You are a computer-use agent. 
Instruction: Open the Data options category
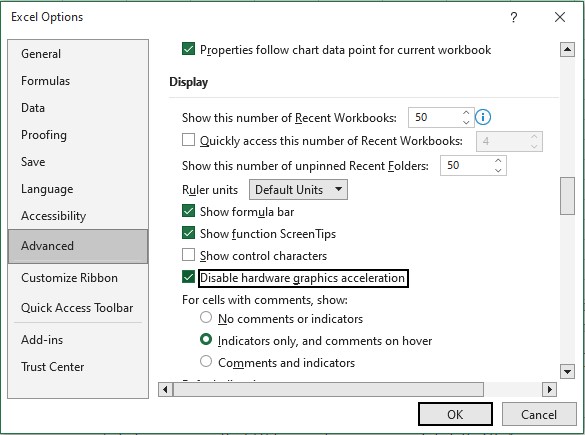click(78, 108)
